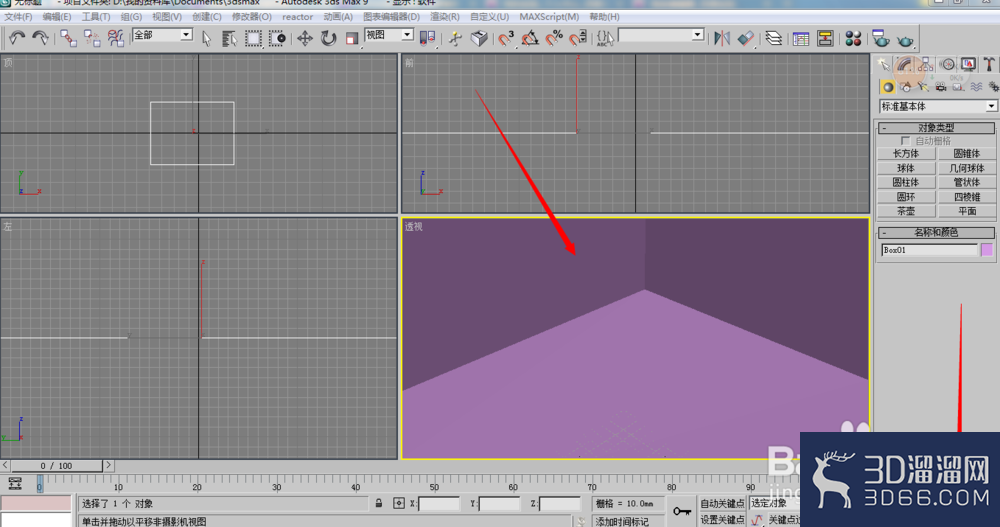Viewport: 1000px width, 527px height.
Task: Click the Mirror tool icon
Action: tap(722, 38)
